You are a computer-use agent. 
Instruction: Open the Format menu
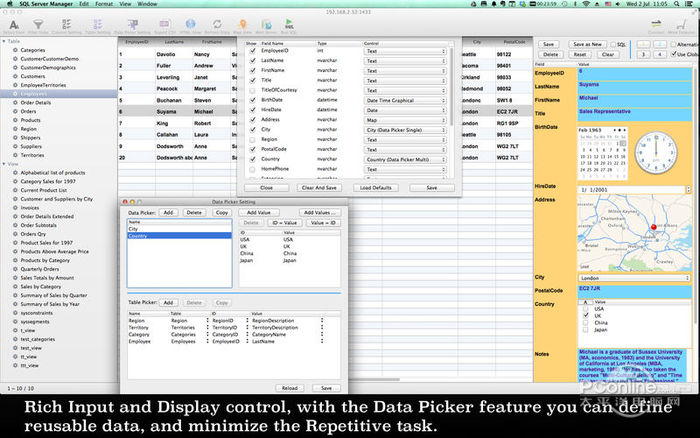coord(103,4)
